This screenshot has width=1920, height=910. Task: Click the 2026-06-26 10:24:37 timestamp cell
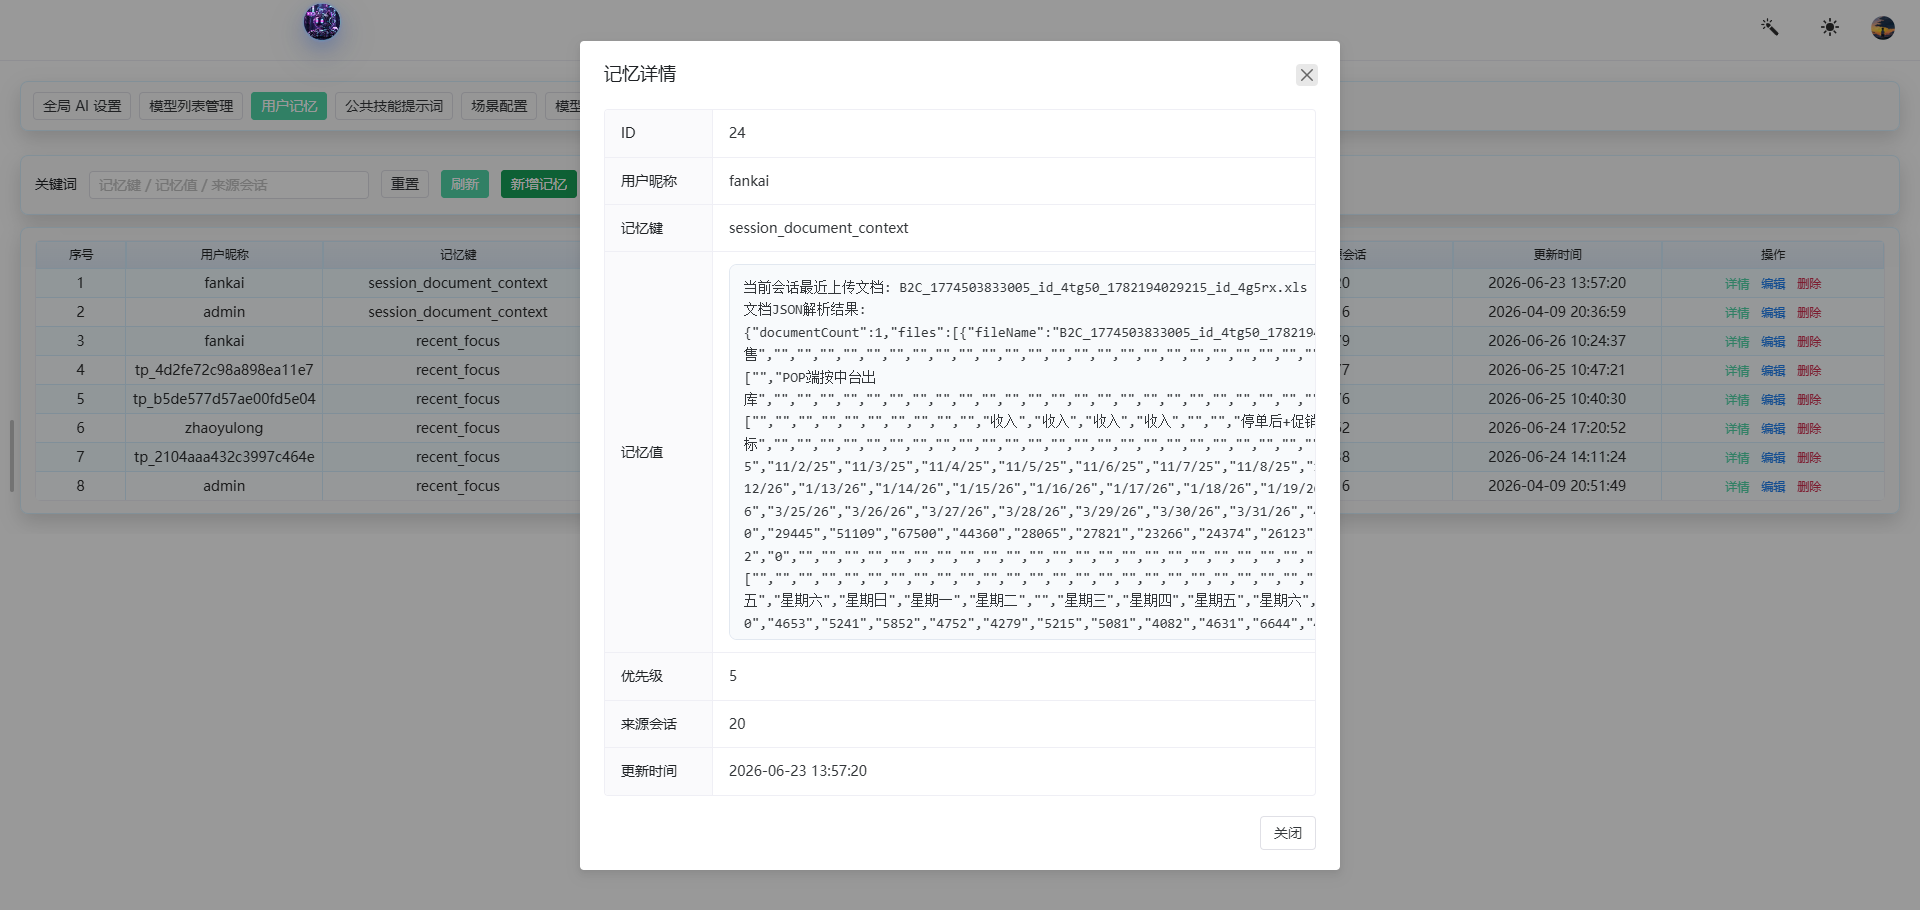click(1557, 341)
